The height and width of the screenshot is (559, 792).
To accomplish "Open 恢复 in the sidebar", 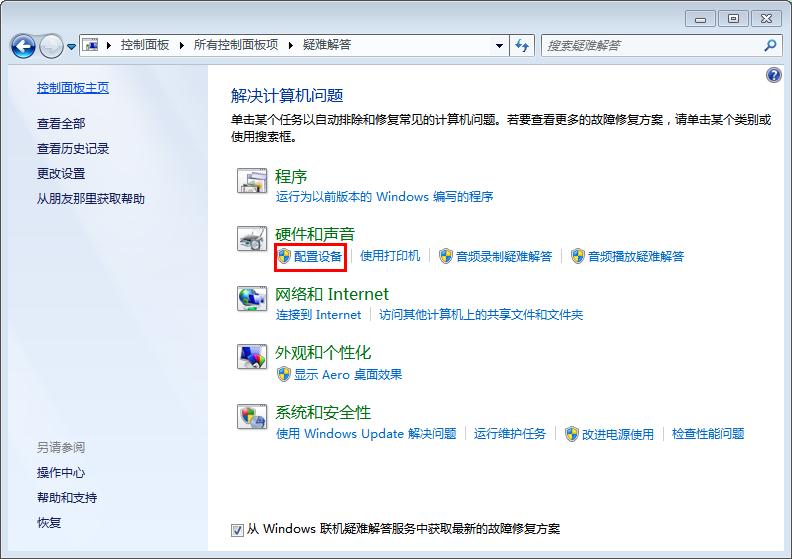I will click(x=49, y=523).
